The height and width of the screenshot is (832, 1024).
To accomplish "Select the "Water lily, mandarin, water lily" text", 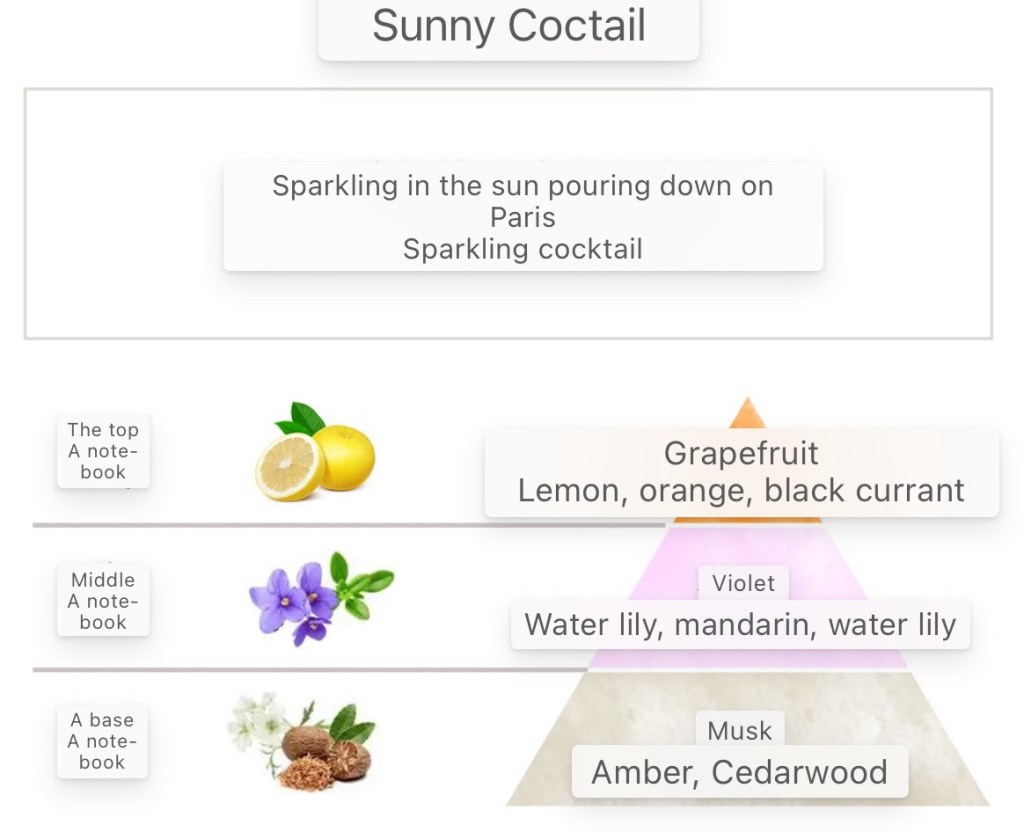I will click(740, 625).
